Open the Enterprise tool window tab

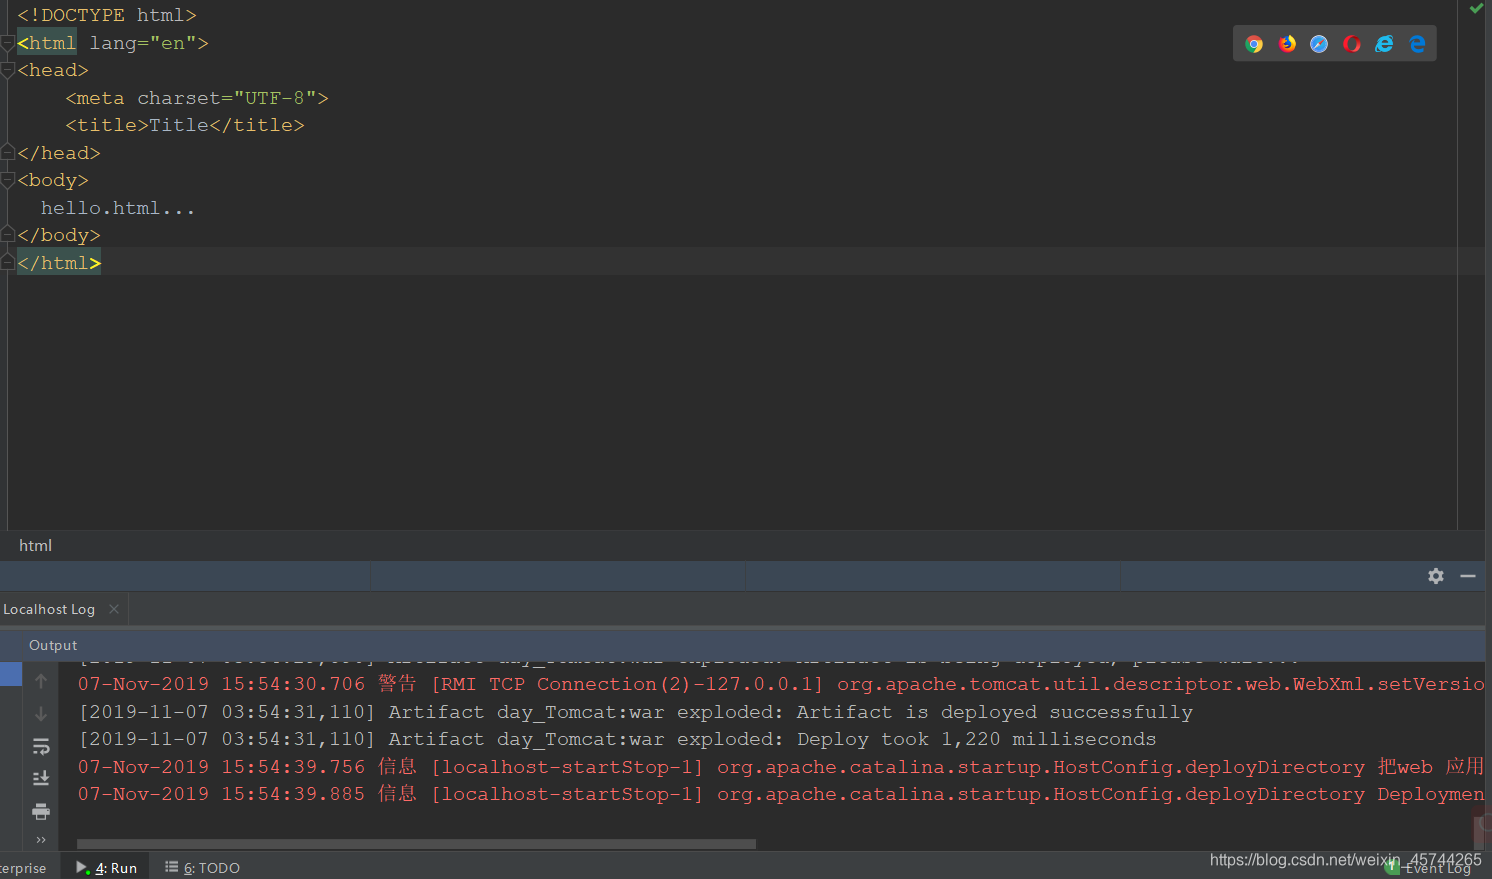pos(23,868)
